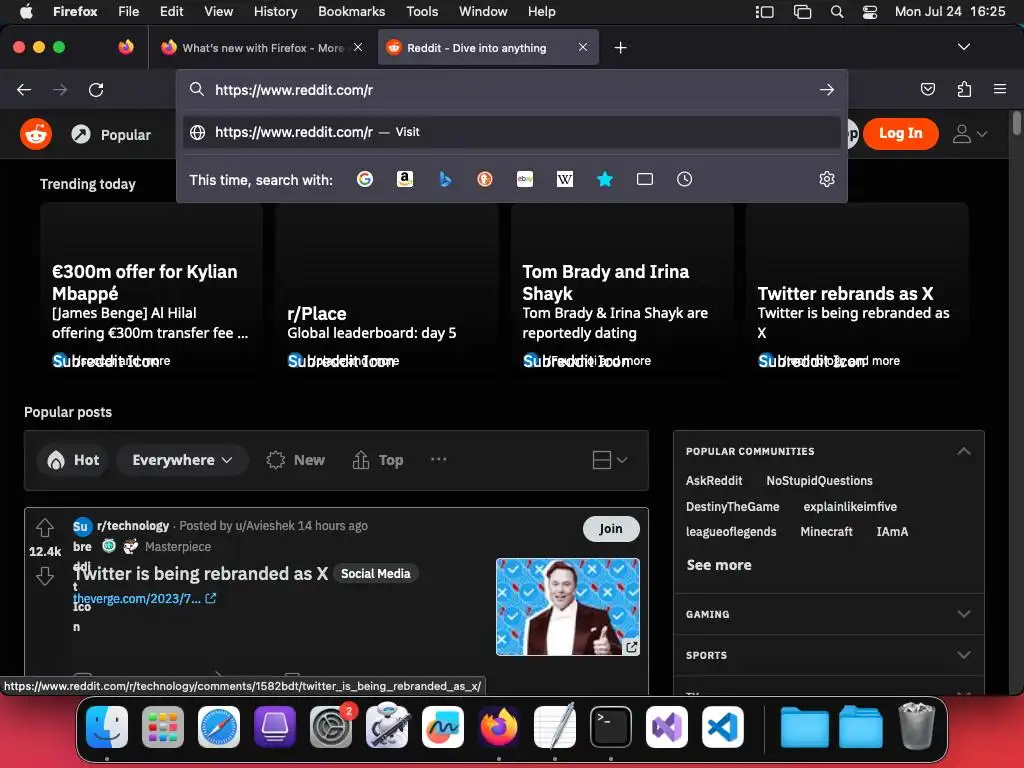Show more sort options ellipsis
Viewport: 1024px width, 768px height.
[x=439, y=459]
